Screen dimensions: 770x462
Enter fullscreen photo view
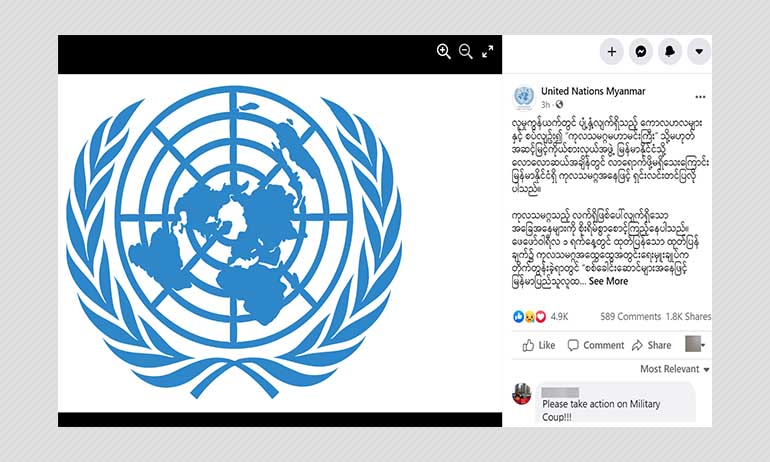(x=487, y=52)
